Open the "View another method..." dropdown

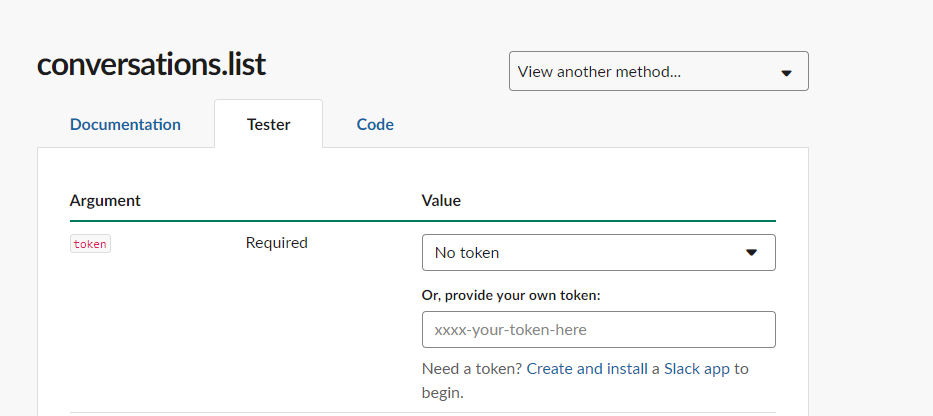[659, 71]
